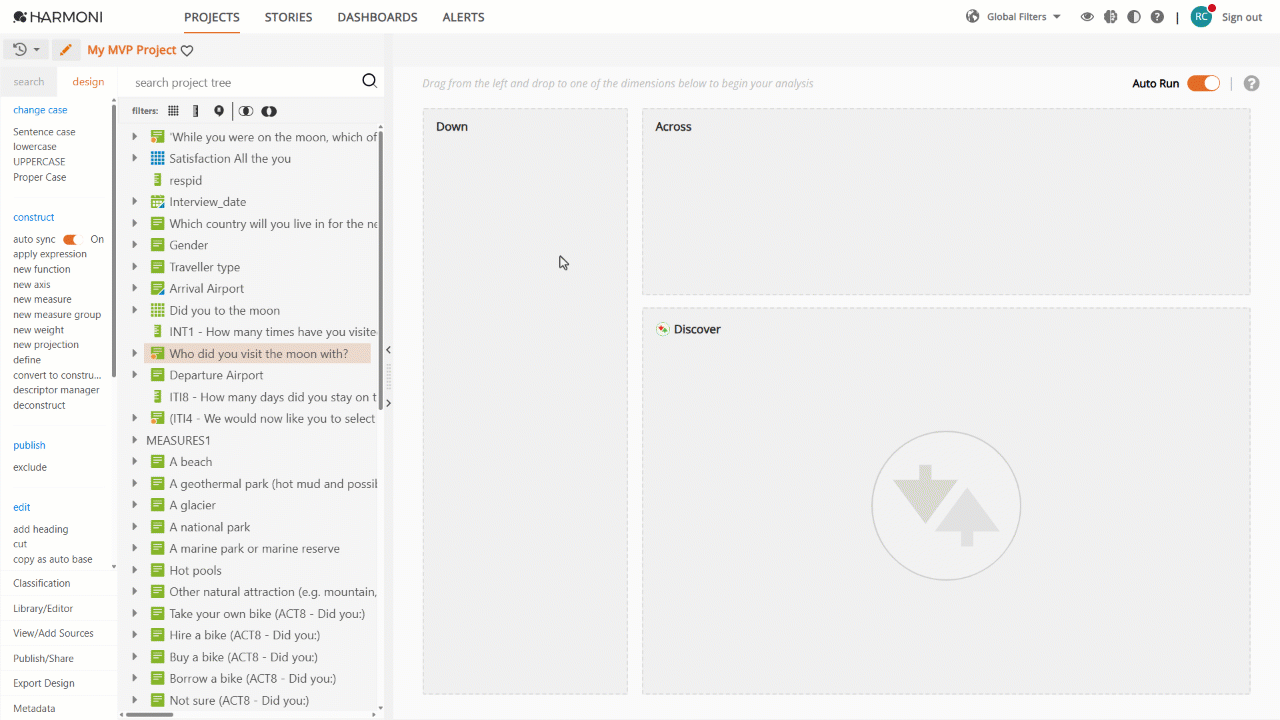Open help question mark in top bar
The image size is (1280, 720).
click(x=1157, y=17)
